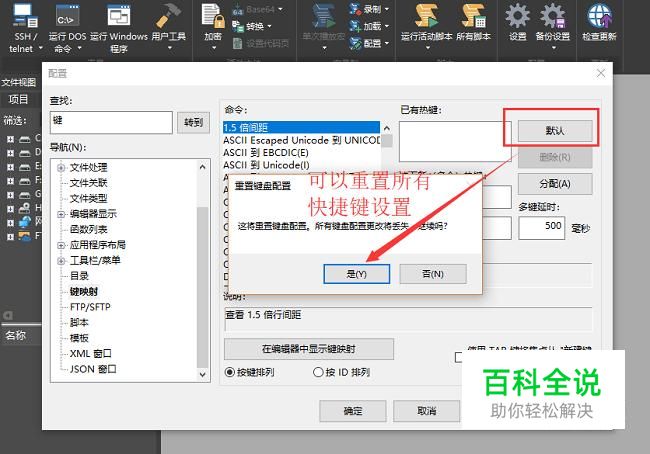Image resolution: width=650 pixels, height=454 pixels.
Task: Select the 按键排列 radio button
Action: 229,372
